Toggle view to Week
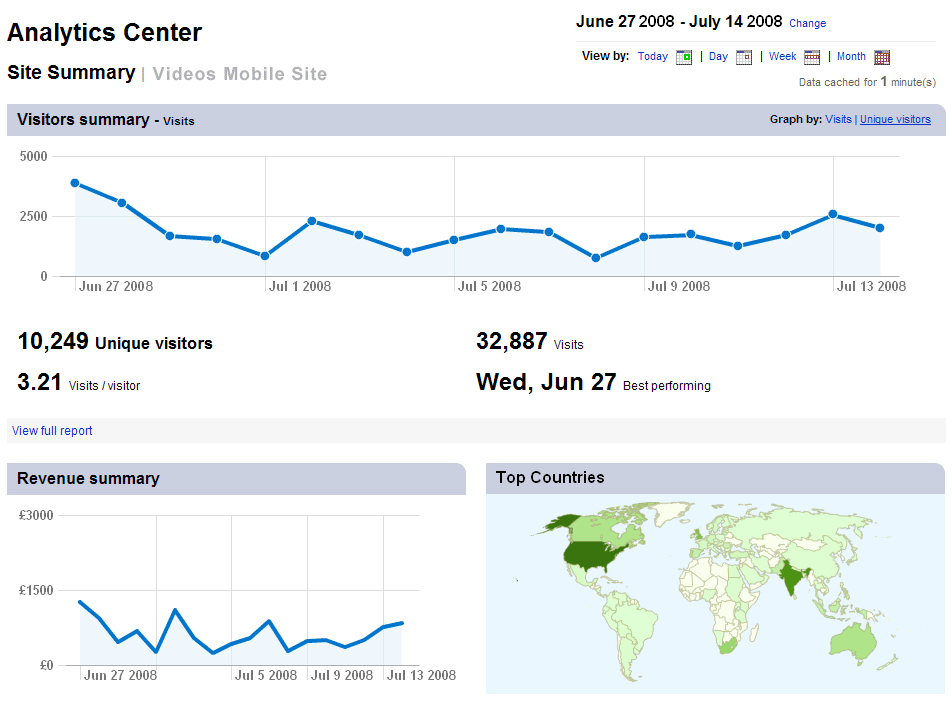Image resolution: width=952 pixels, height=701 pixels. click(783, 57)
